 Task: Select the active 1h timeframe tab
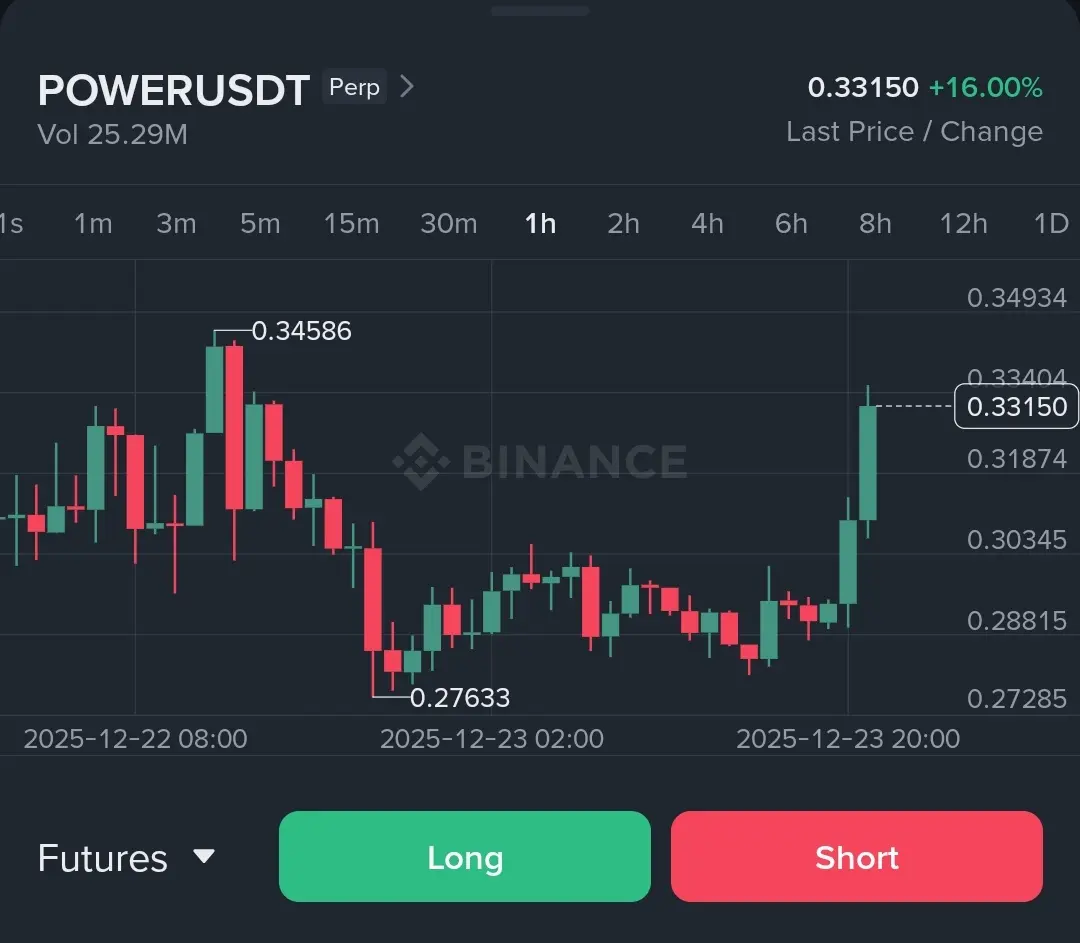point(541,223)
